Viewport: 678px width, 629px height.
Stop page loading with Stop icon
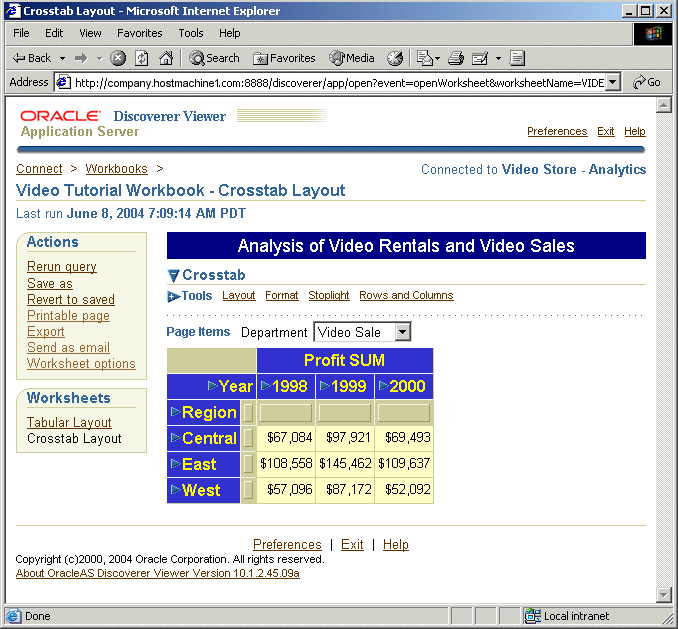pos(118,58)
